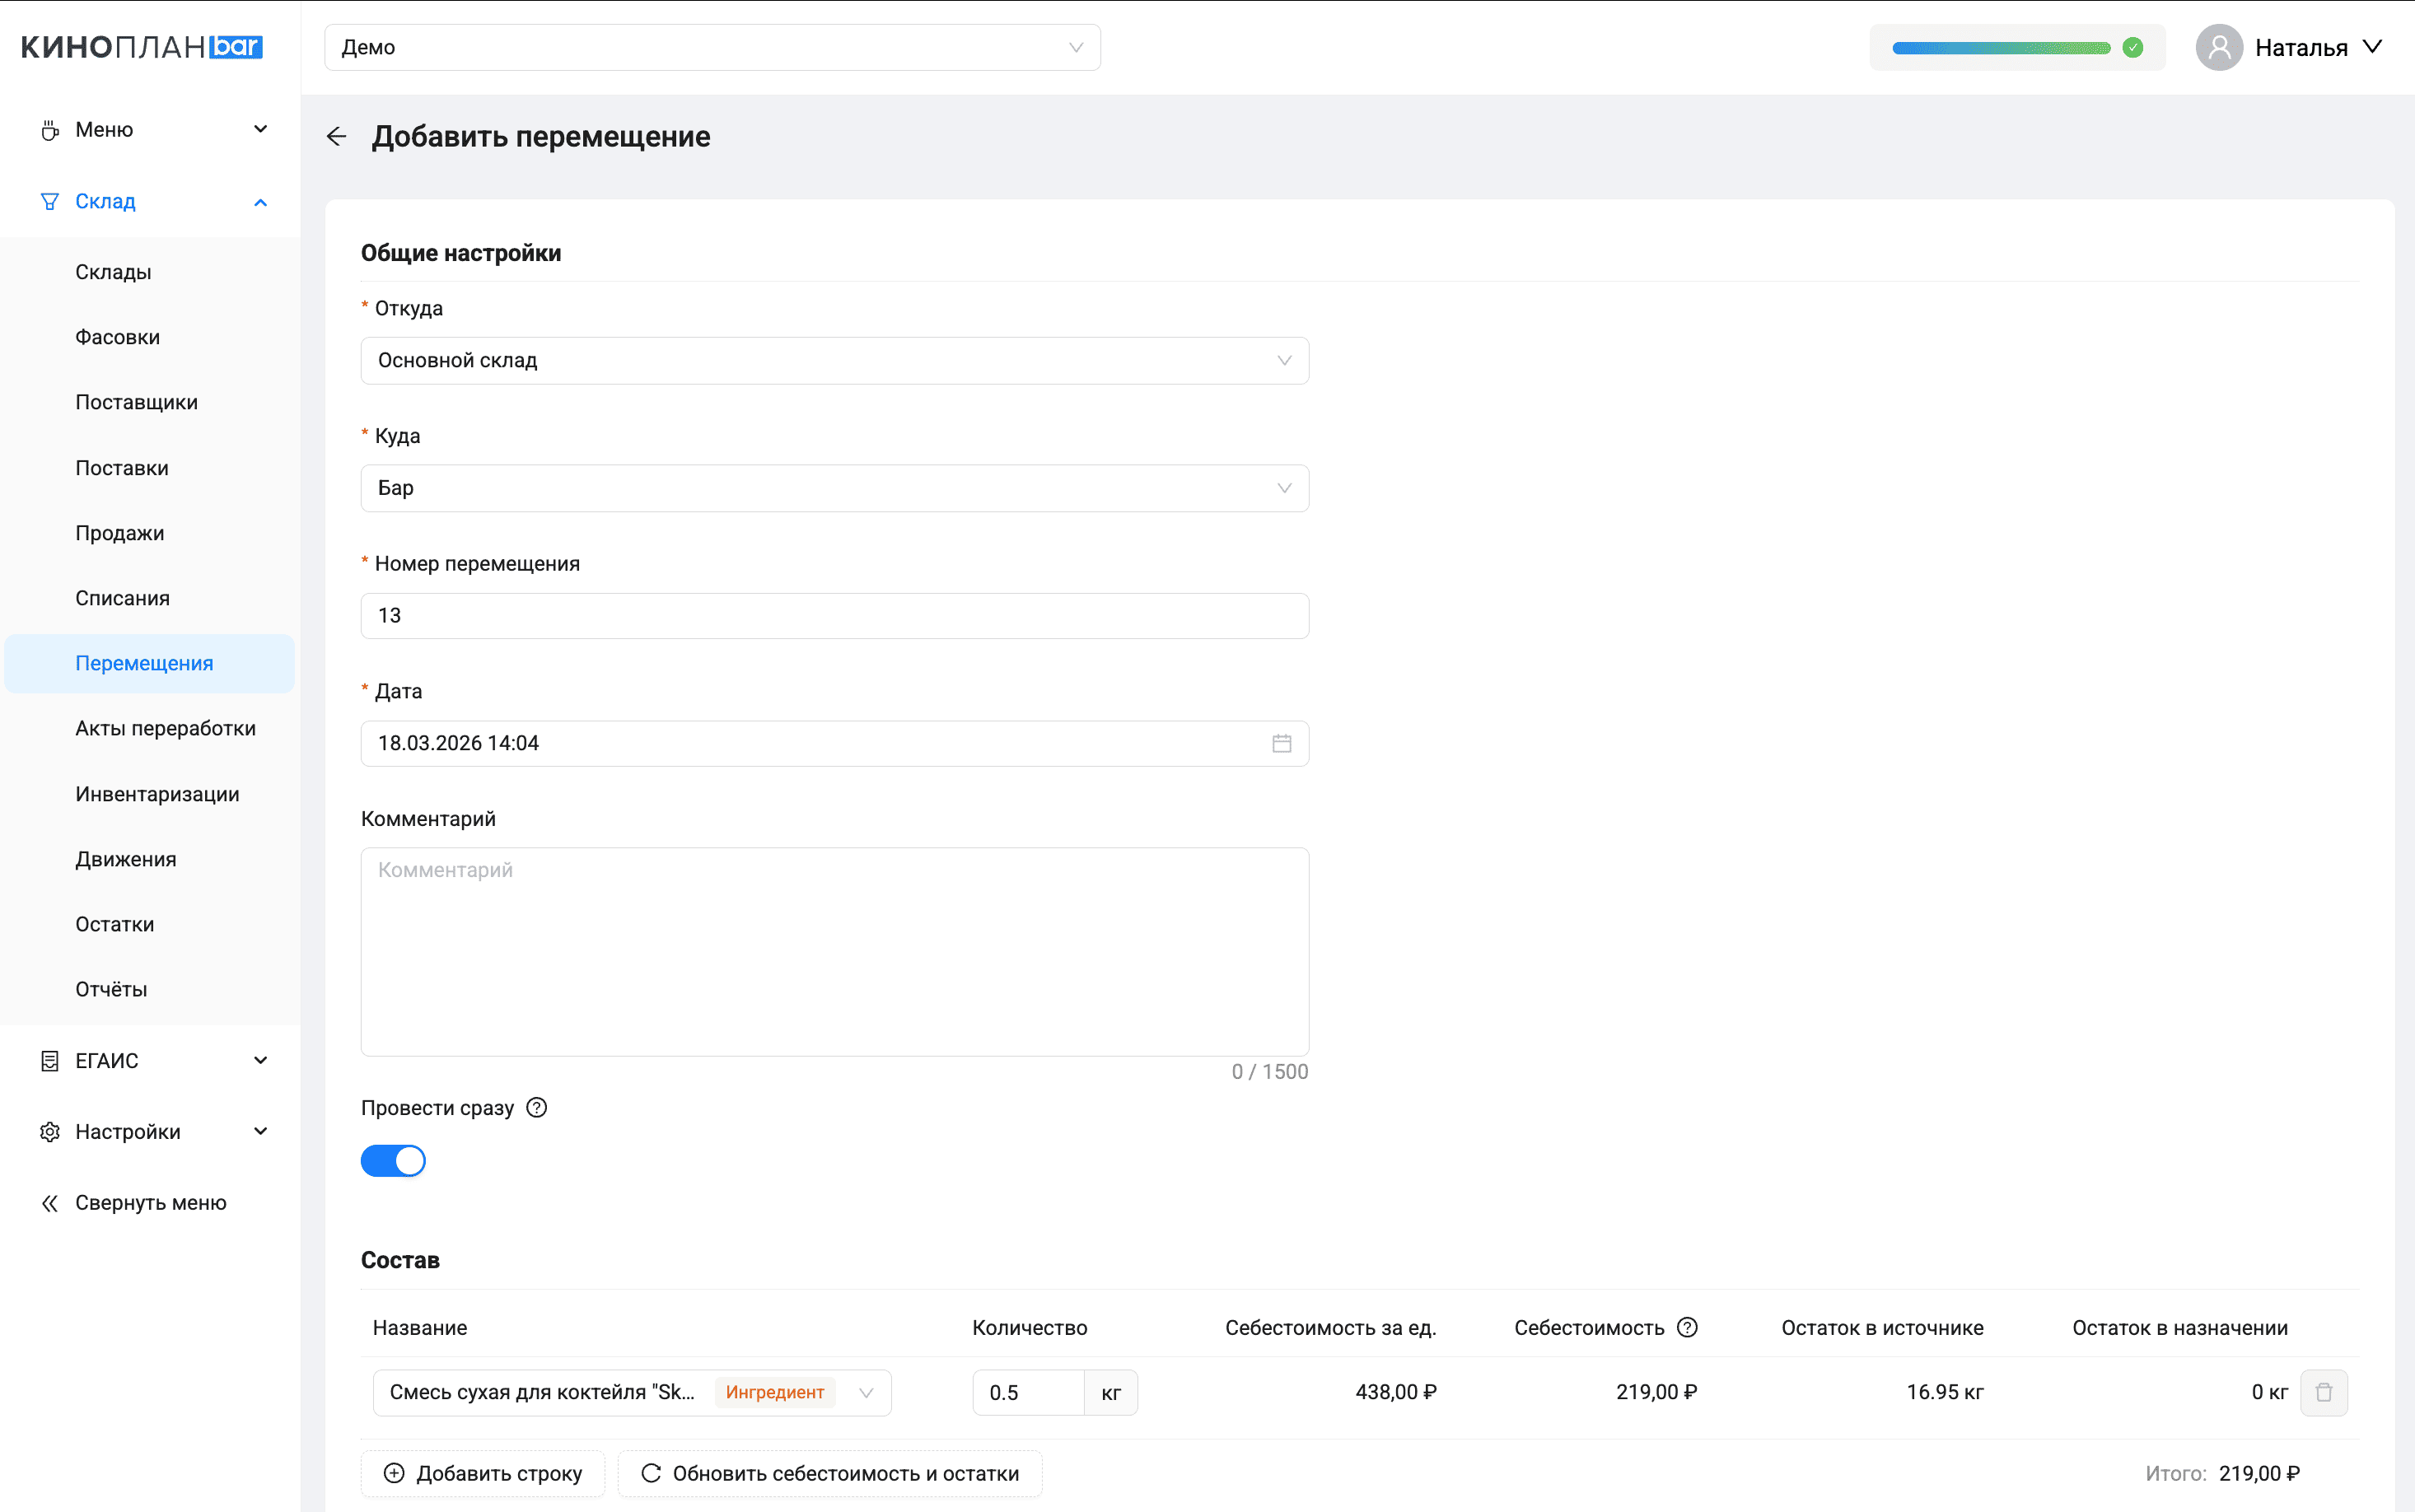Image resolution: width=2415 pixels, height=1512 pixels.
Task: Click help icon next to Провести сразу
Action: (x=537, y=1108)
